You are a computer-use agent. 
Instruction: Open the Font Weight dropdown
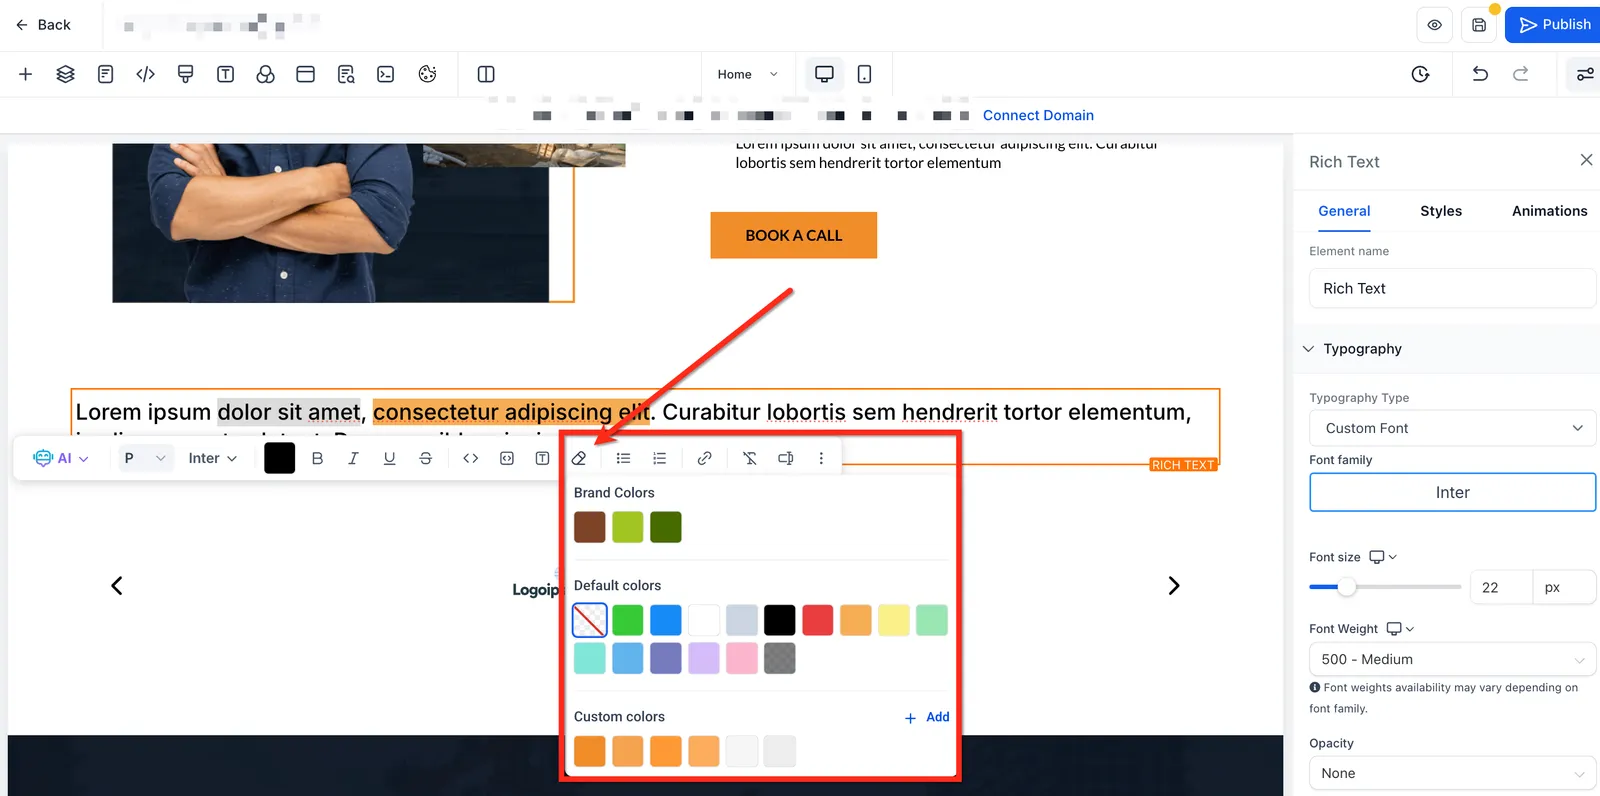(x=1452, y=659)
